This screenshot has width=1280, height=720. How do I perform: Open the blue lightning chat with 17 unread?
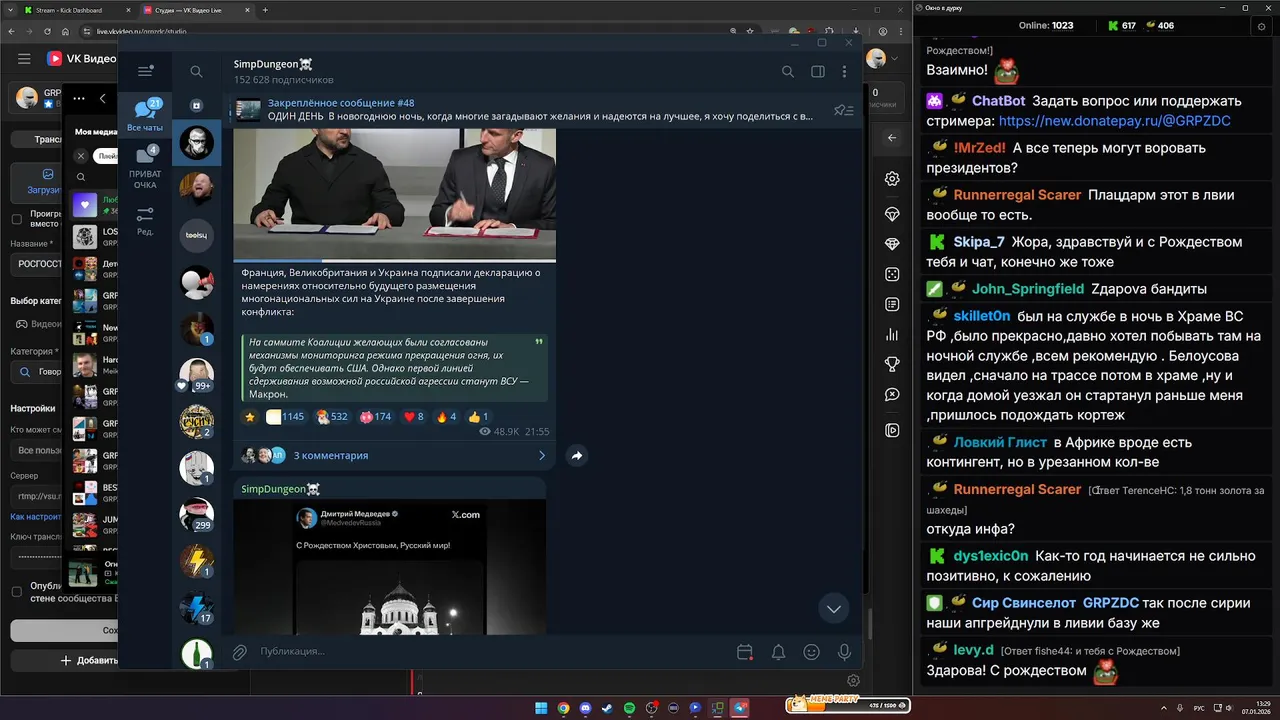tap(197, 608)
